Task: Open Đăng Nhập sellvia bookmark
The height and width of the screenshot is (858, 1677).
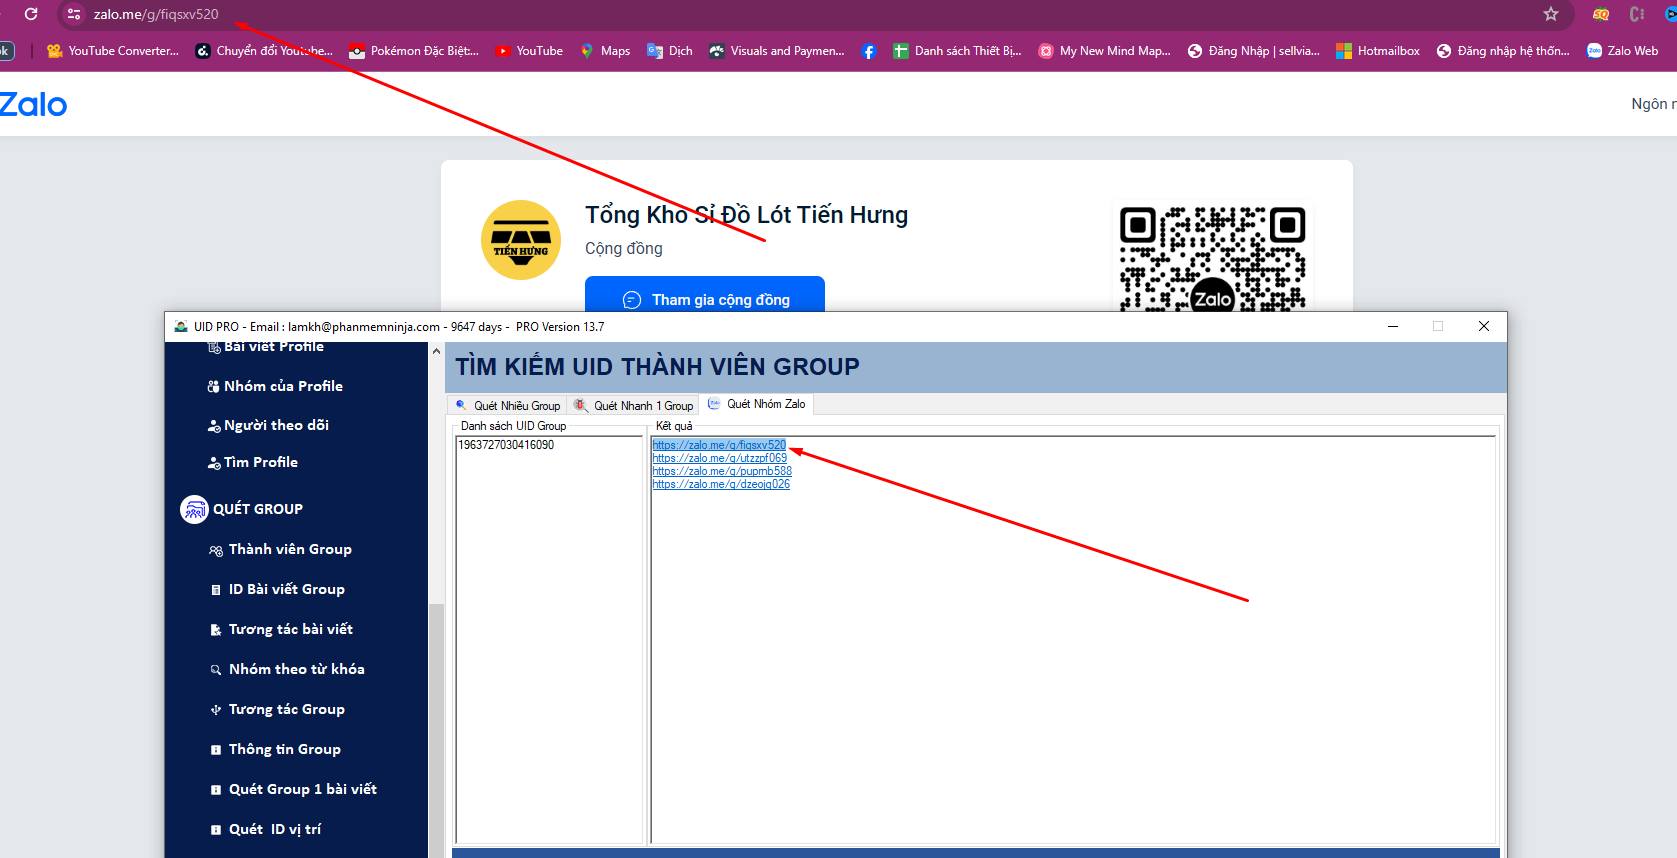Action: (1253, 51)
